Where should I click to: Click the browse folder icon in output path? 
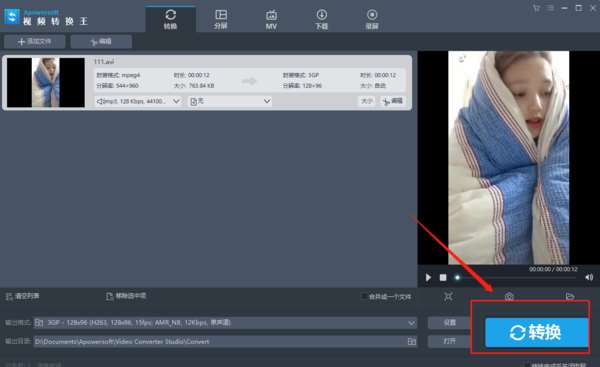pos(411,341)
